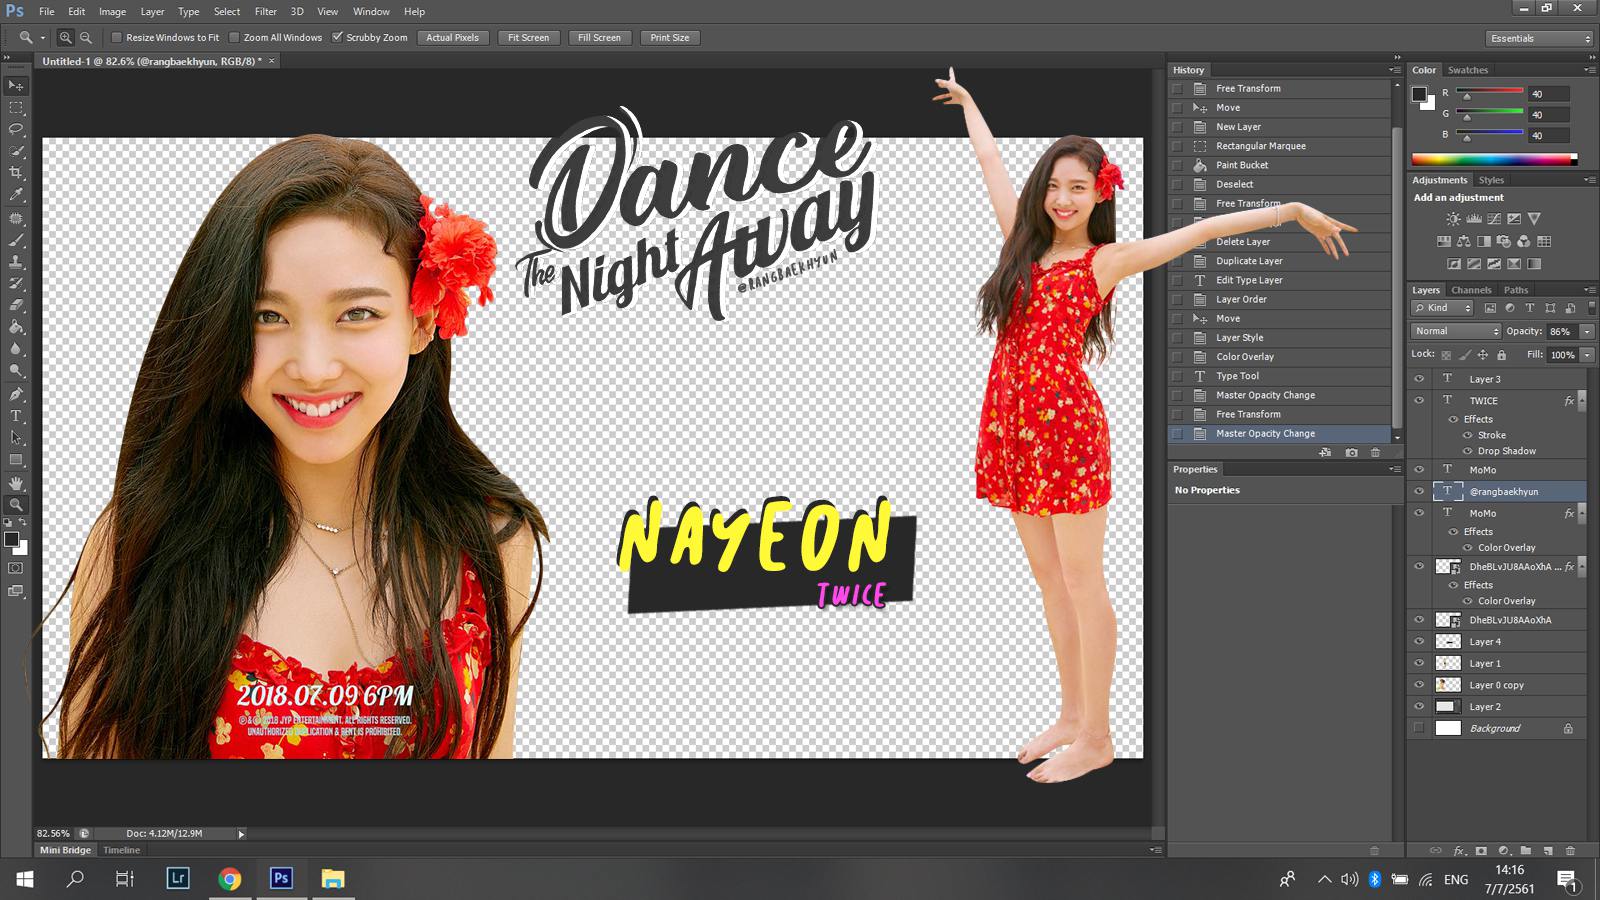The width and height of the screenshot is (1600, 900).
Task: Select the Move tool
Action: click(16, 86)
